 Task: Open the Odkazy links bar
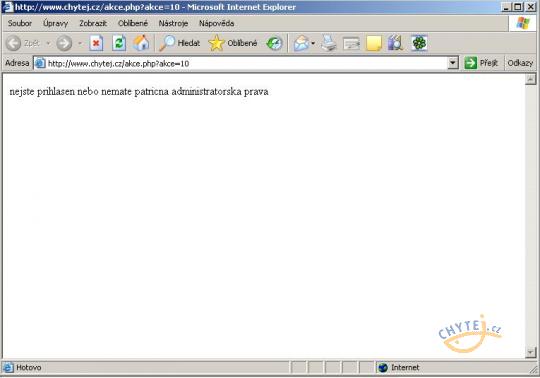pyautogui.click(x=520, y=63)
